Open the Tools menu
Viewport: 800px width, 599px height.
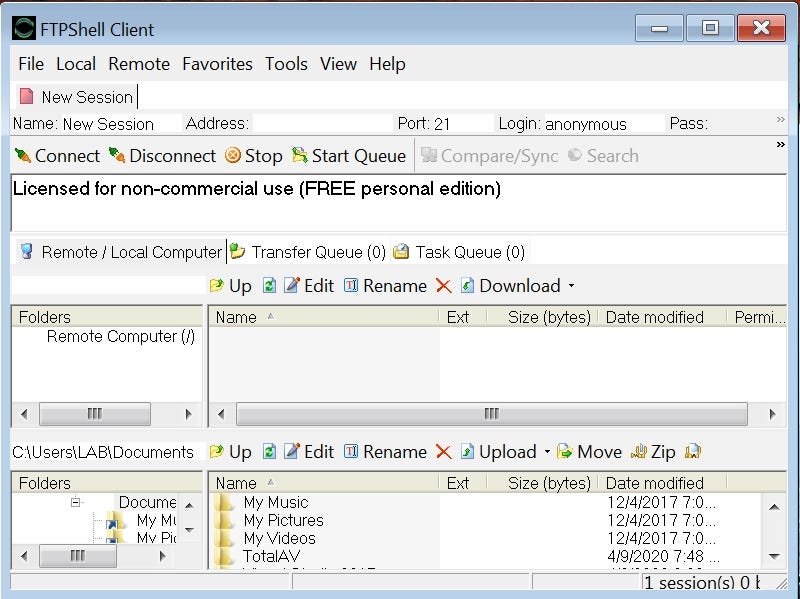point(287,63)
